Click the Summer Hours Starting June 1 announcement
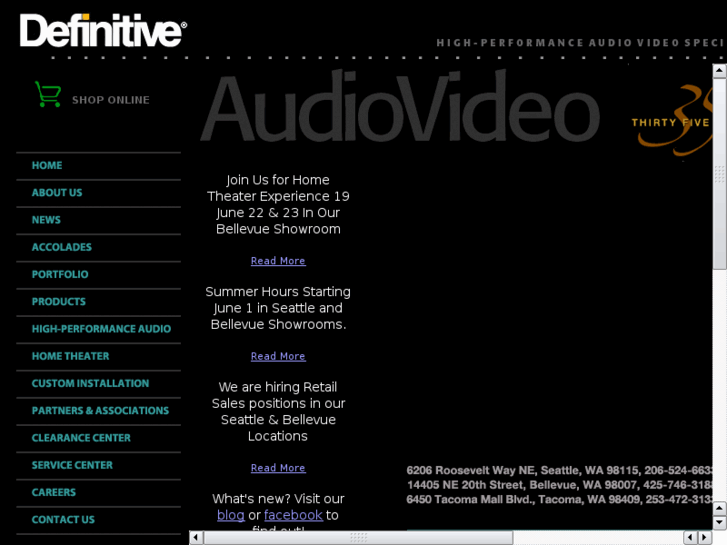 [278, 308]
